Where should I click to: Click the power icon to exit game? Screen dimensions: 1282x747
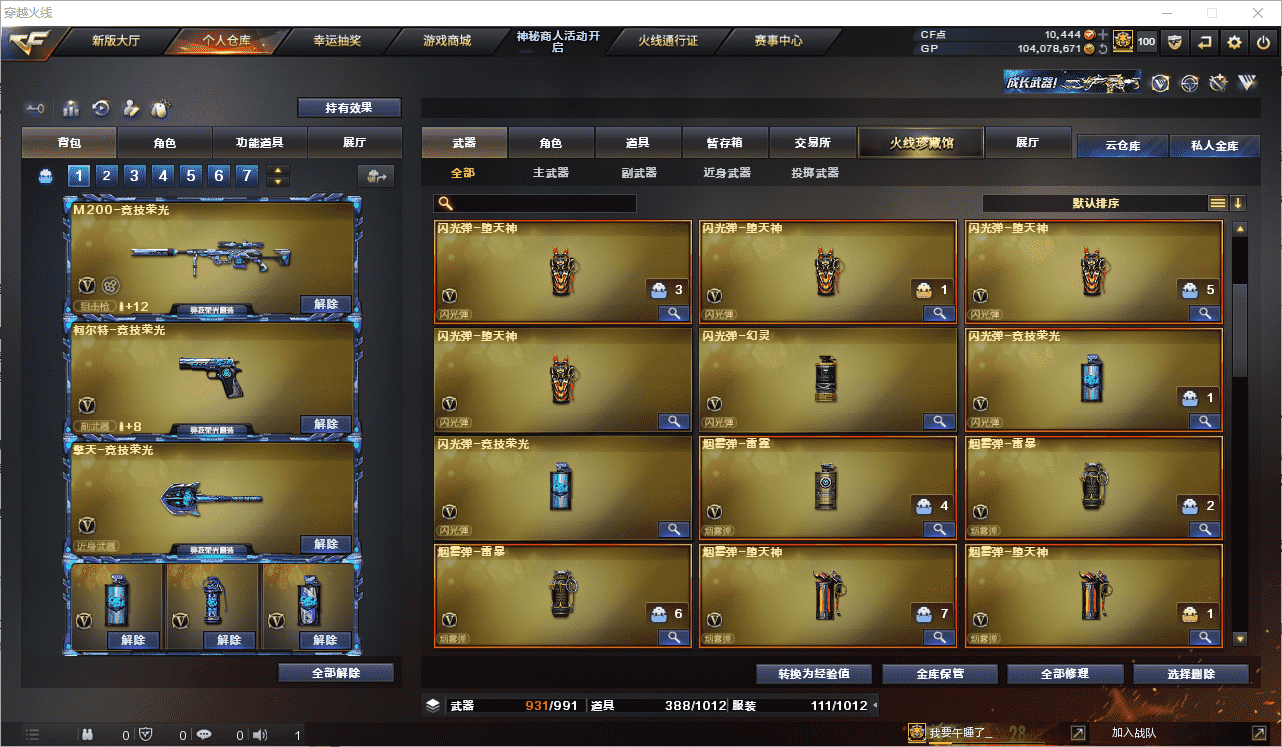[1263, 42]
